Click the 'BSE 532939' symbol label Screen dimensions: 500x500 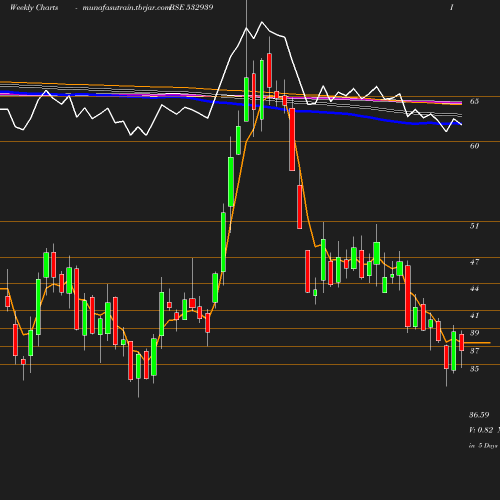(192, 7)
